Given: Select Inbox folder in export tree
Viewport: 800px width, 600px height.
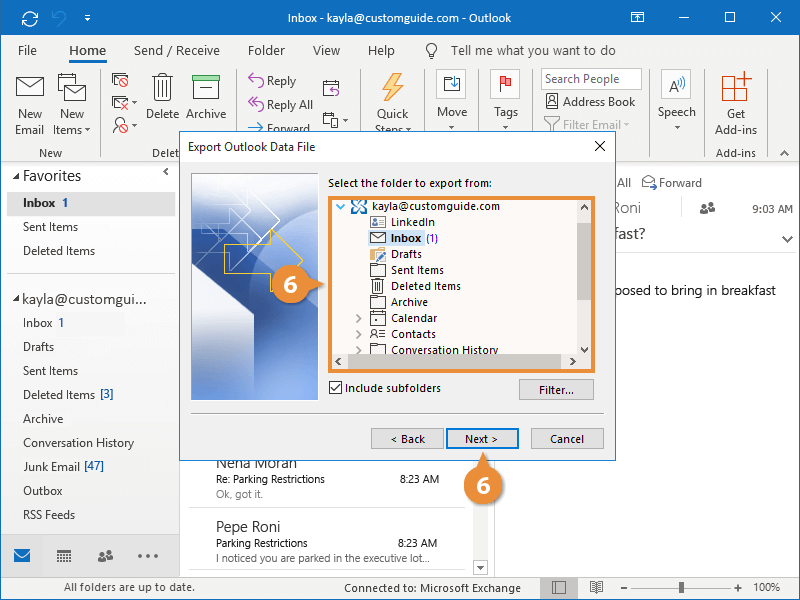Looking at the screenshot, I should click(404, 238).
